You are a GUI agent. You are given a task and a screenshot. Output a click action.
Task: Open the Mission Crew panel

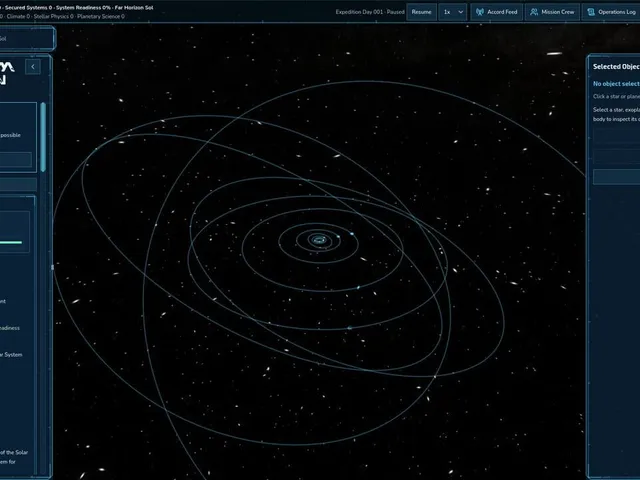point(552,12)
